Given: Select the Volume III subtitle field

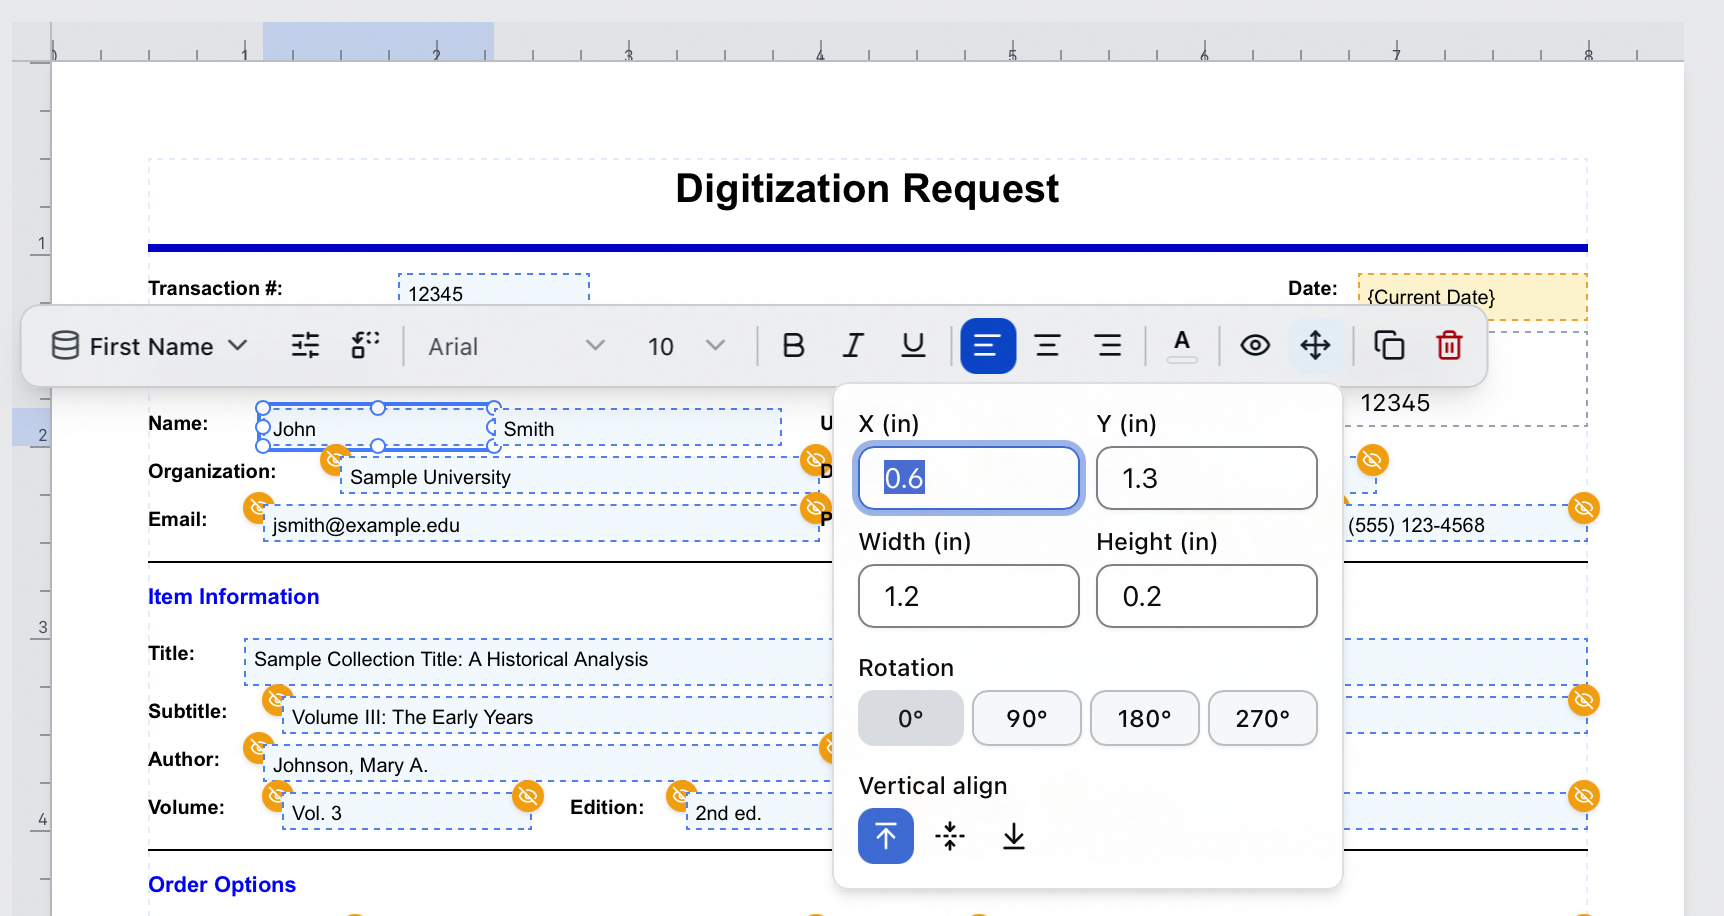Looking at the screenshot, I should pyautogui.click(x=558, y=716).
